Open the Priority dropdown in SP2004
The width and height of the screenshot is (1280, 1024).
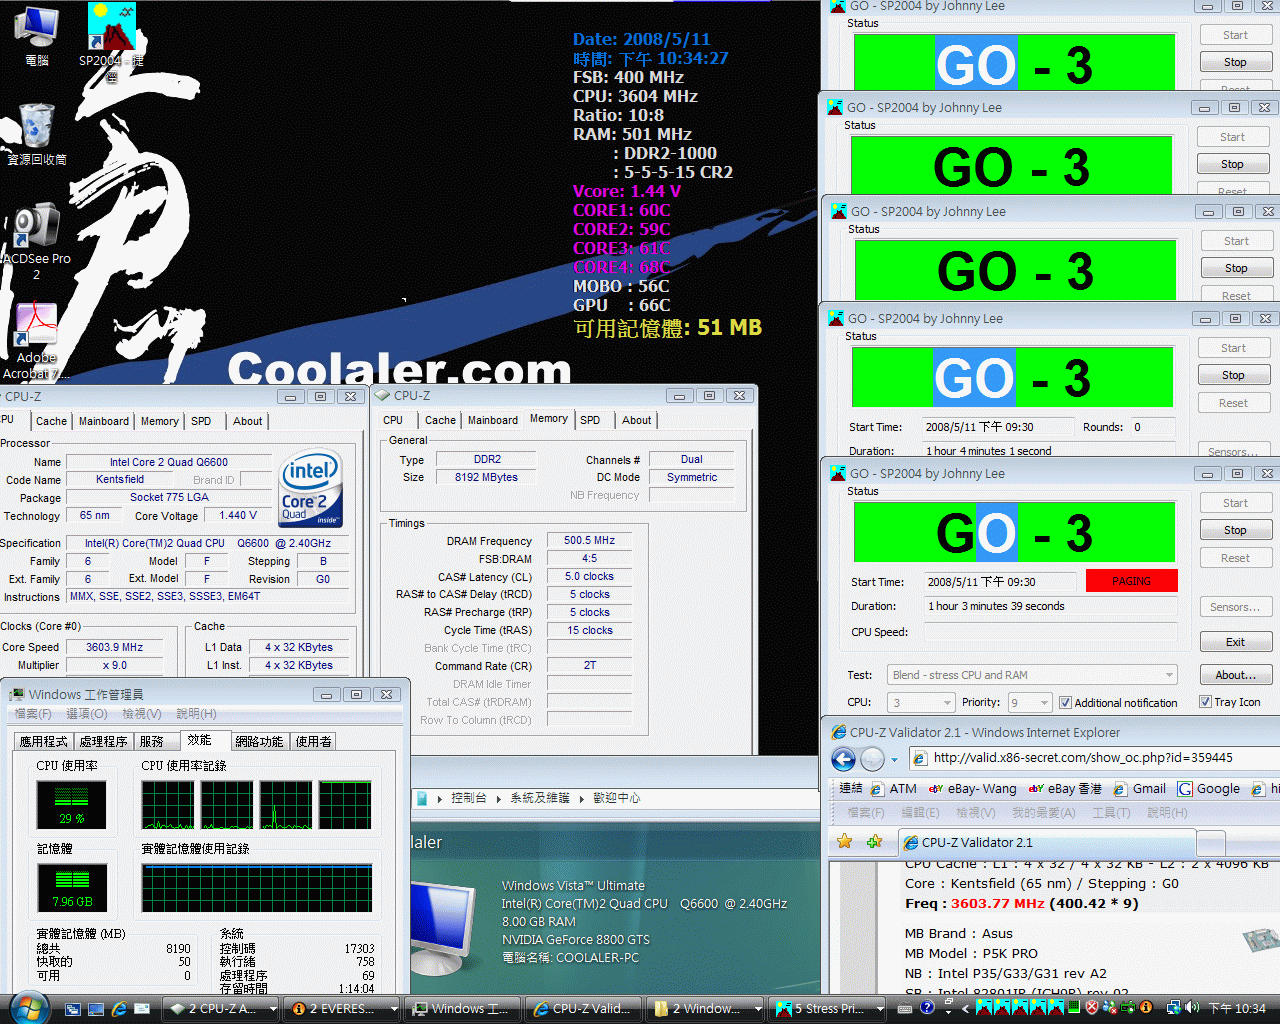point(1030,703)
